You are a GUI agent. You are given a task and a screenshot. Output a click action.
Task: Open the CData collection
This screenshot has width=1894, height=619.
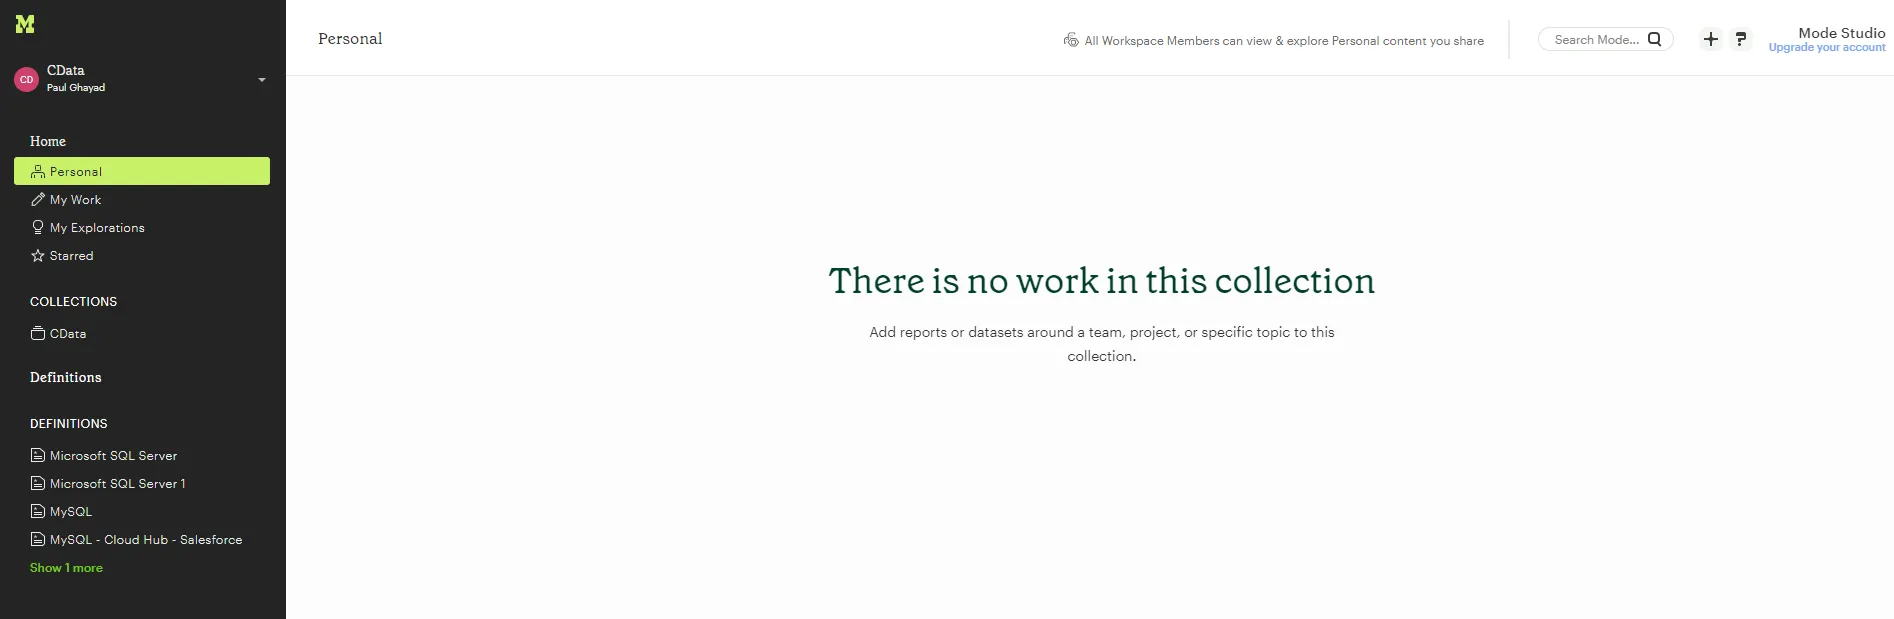pos(67,334)
